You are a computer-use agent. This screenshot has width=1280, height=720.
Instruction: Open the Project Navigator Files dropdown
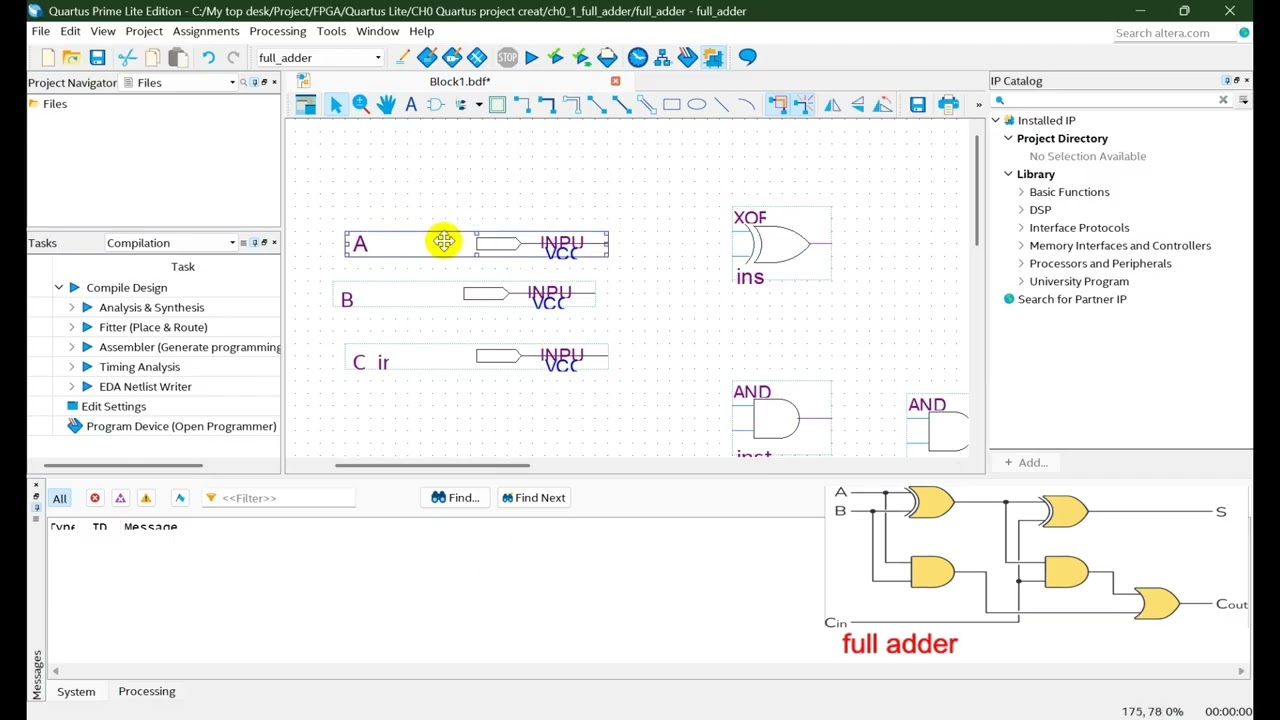(180, 83)
